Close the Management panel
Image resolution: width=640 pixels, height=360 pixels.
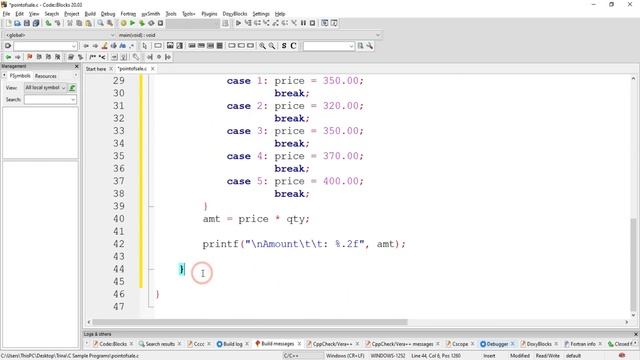click(x=76, y=66)
